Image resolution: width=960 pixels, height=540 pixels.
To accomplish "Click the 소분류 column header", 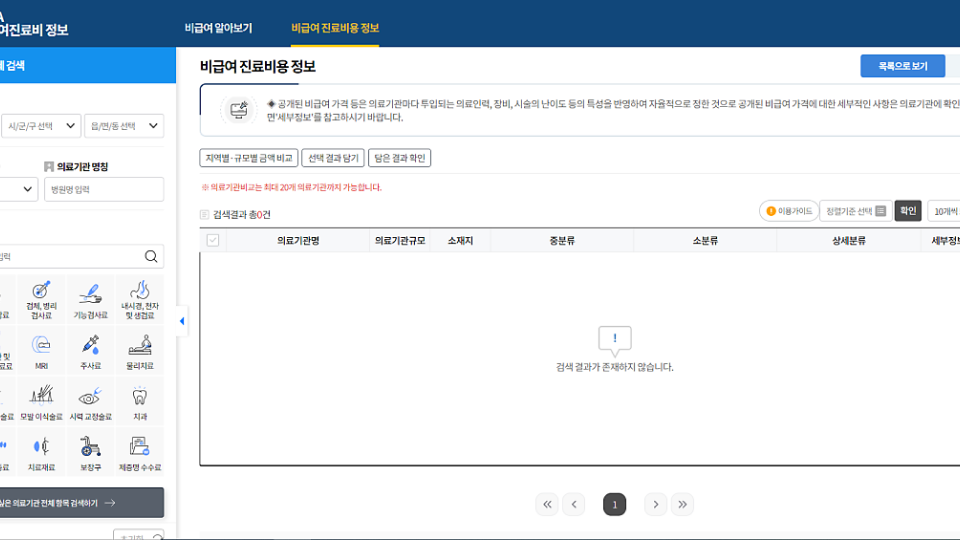I will [705, 241].
